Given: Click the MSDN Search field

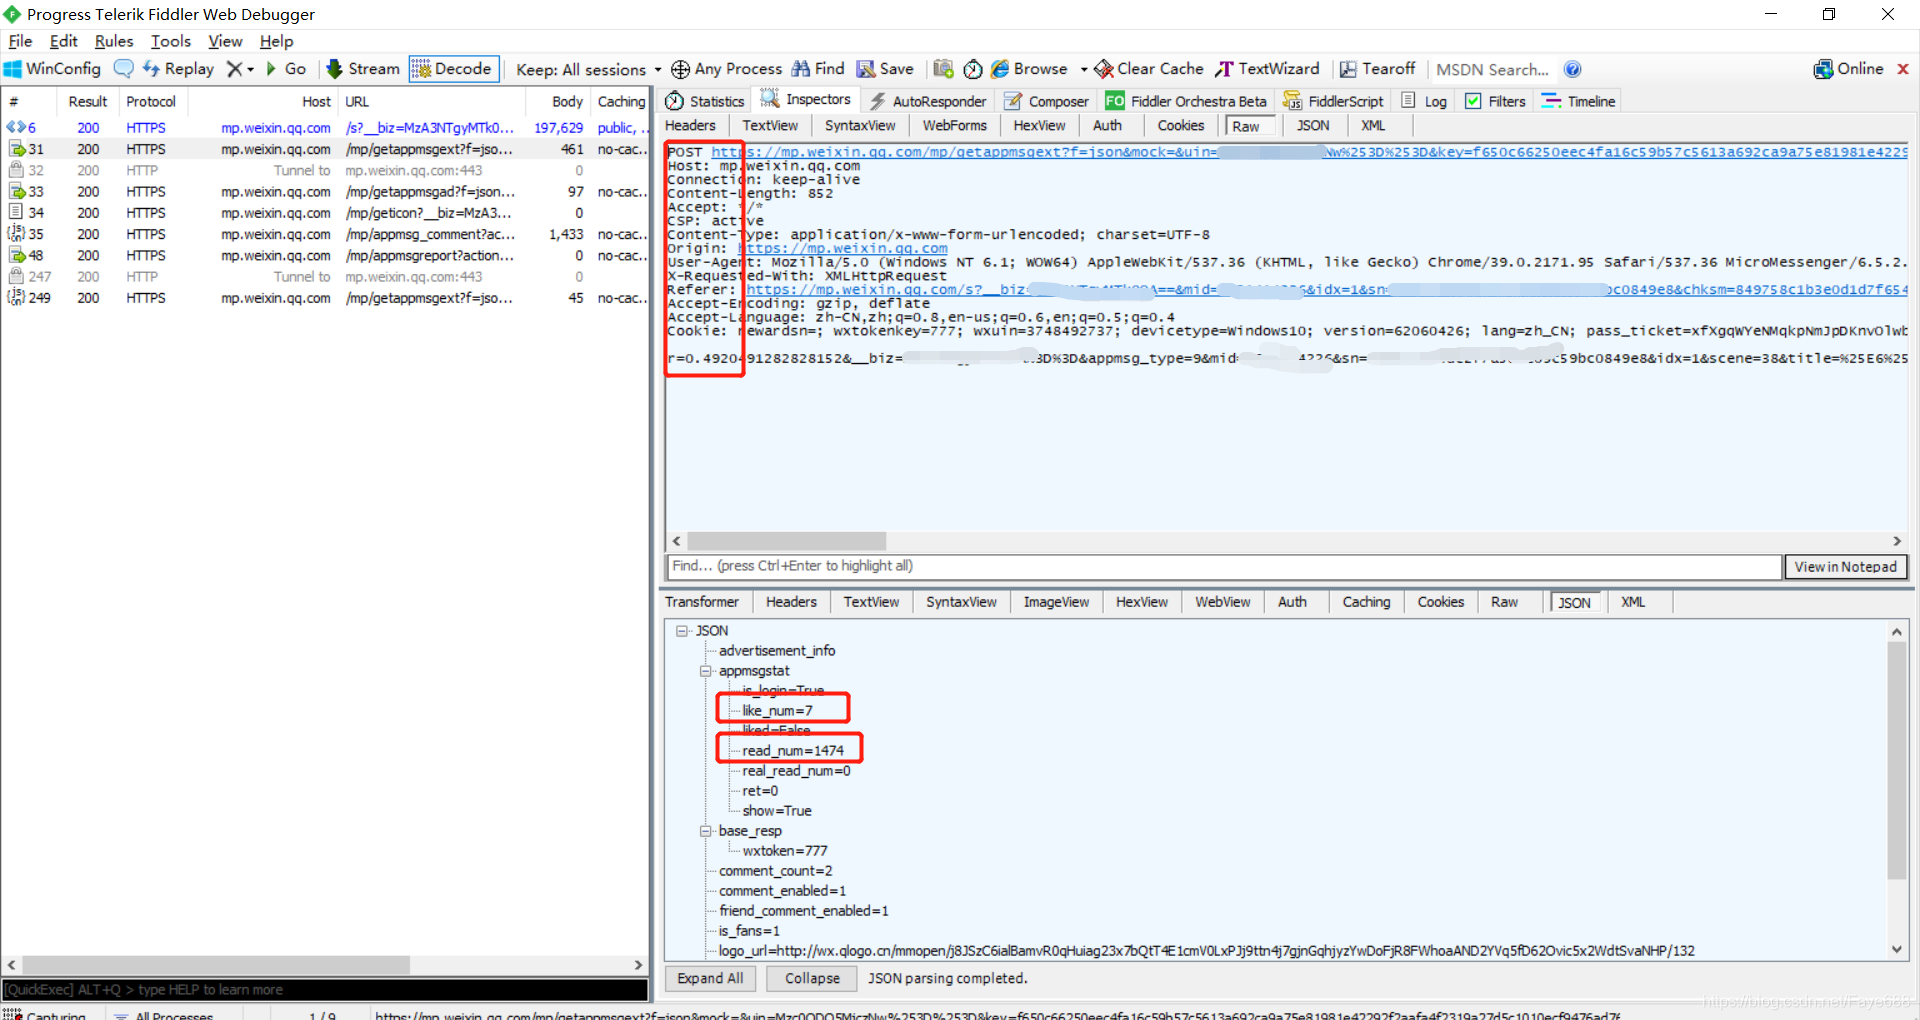Looking at the screenshot, I should point(1492,69).
